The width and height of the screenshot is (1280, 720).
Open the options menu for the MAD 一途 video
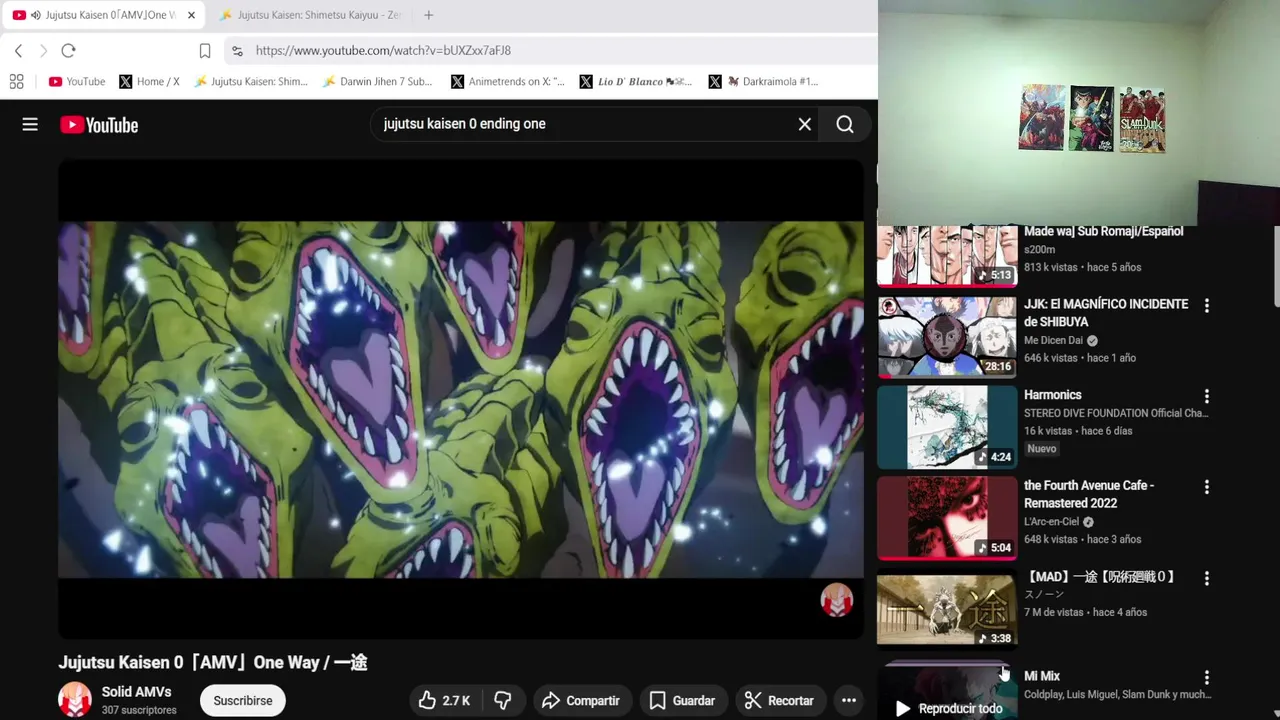coord(1206,578)
